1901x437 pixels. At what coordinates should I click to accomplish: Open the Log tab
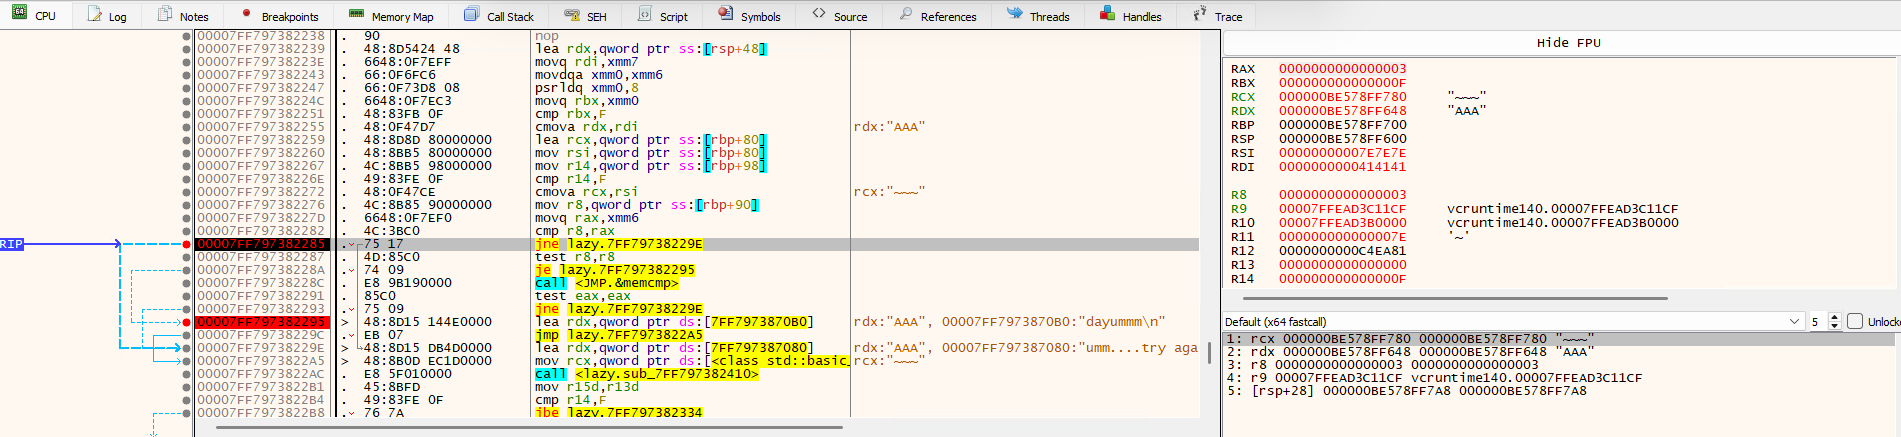point(107,16)
